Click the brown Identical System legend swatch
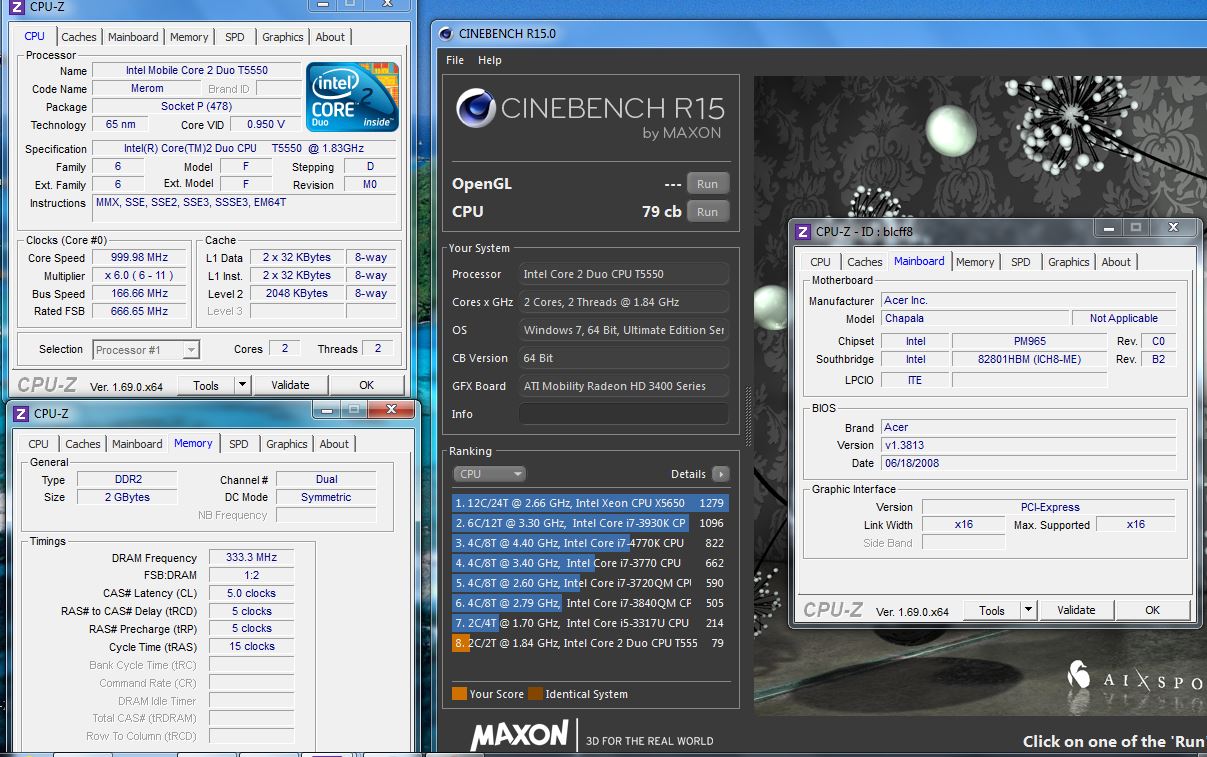This screenshot has height=757, width=1207. [535, 694]
